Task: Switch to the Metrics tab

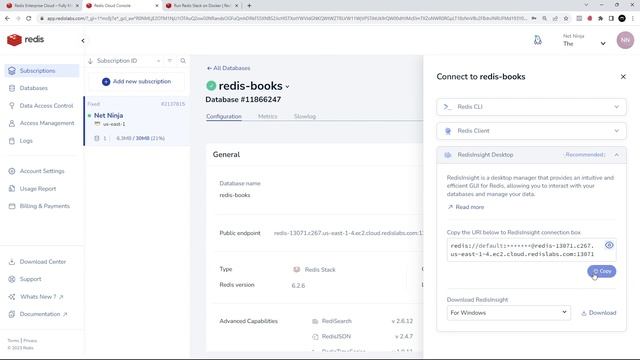Action: tap(267, 116)
